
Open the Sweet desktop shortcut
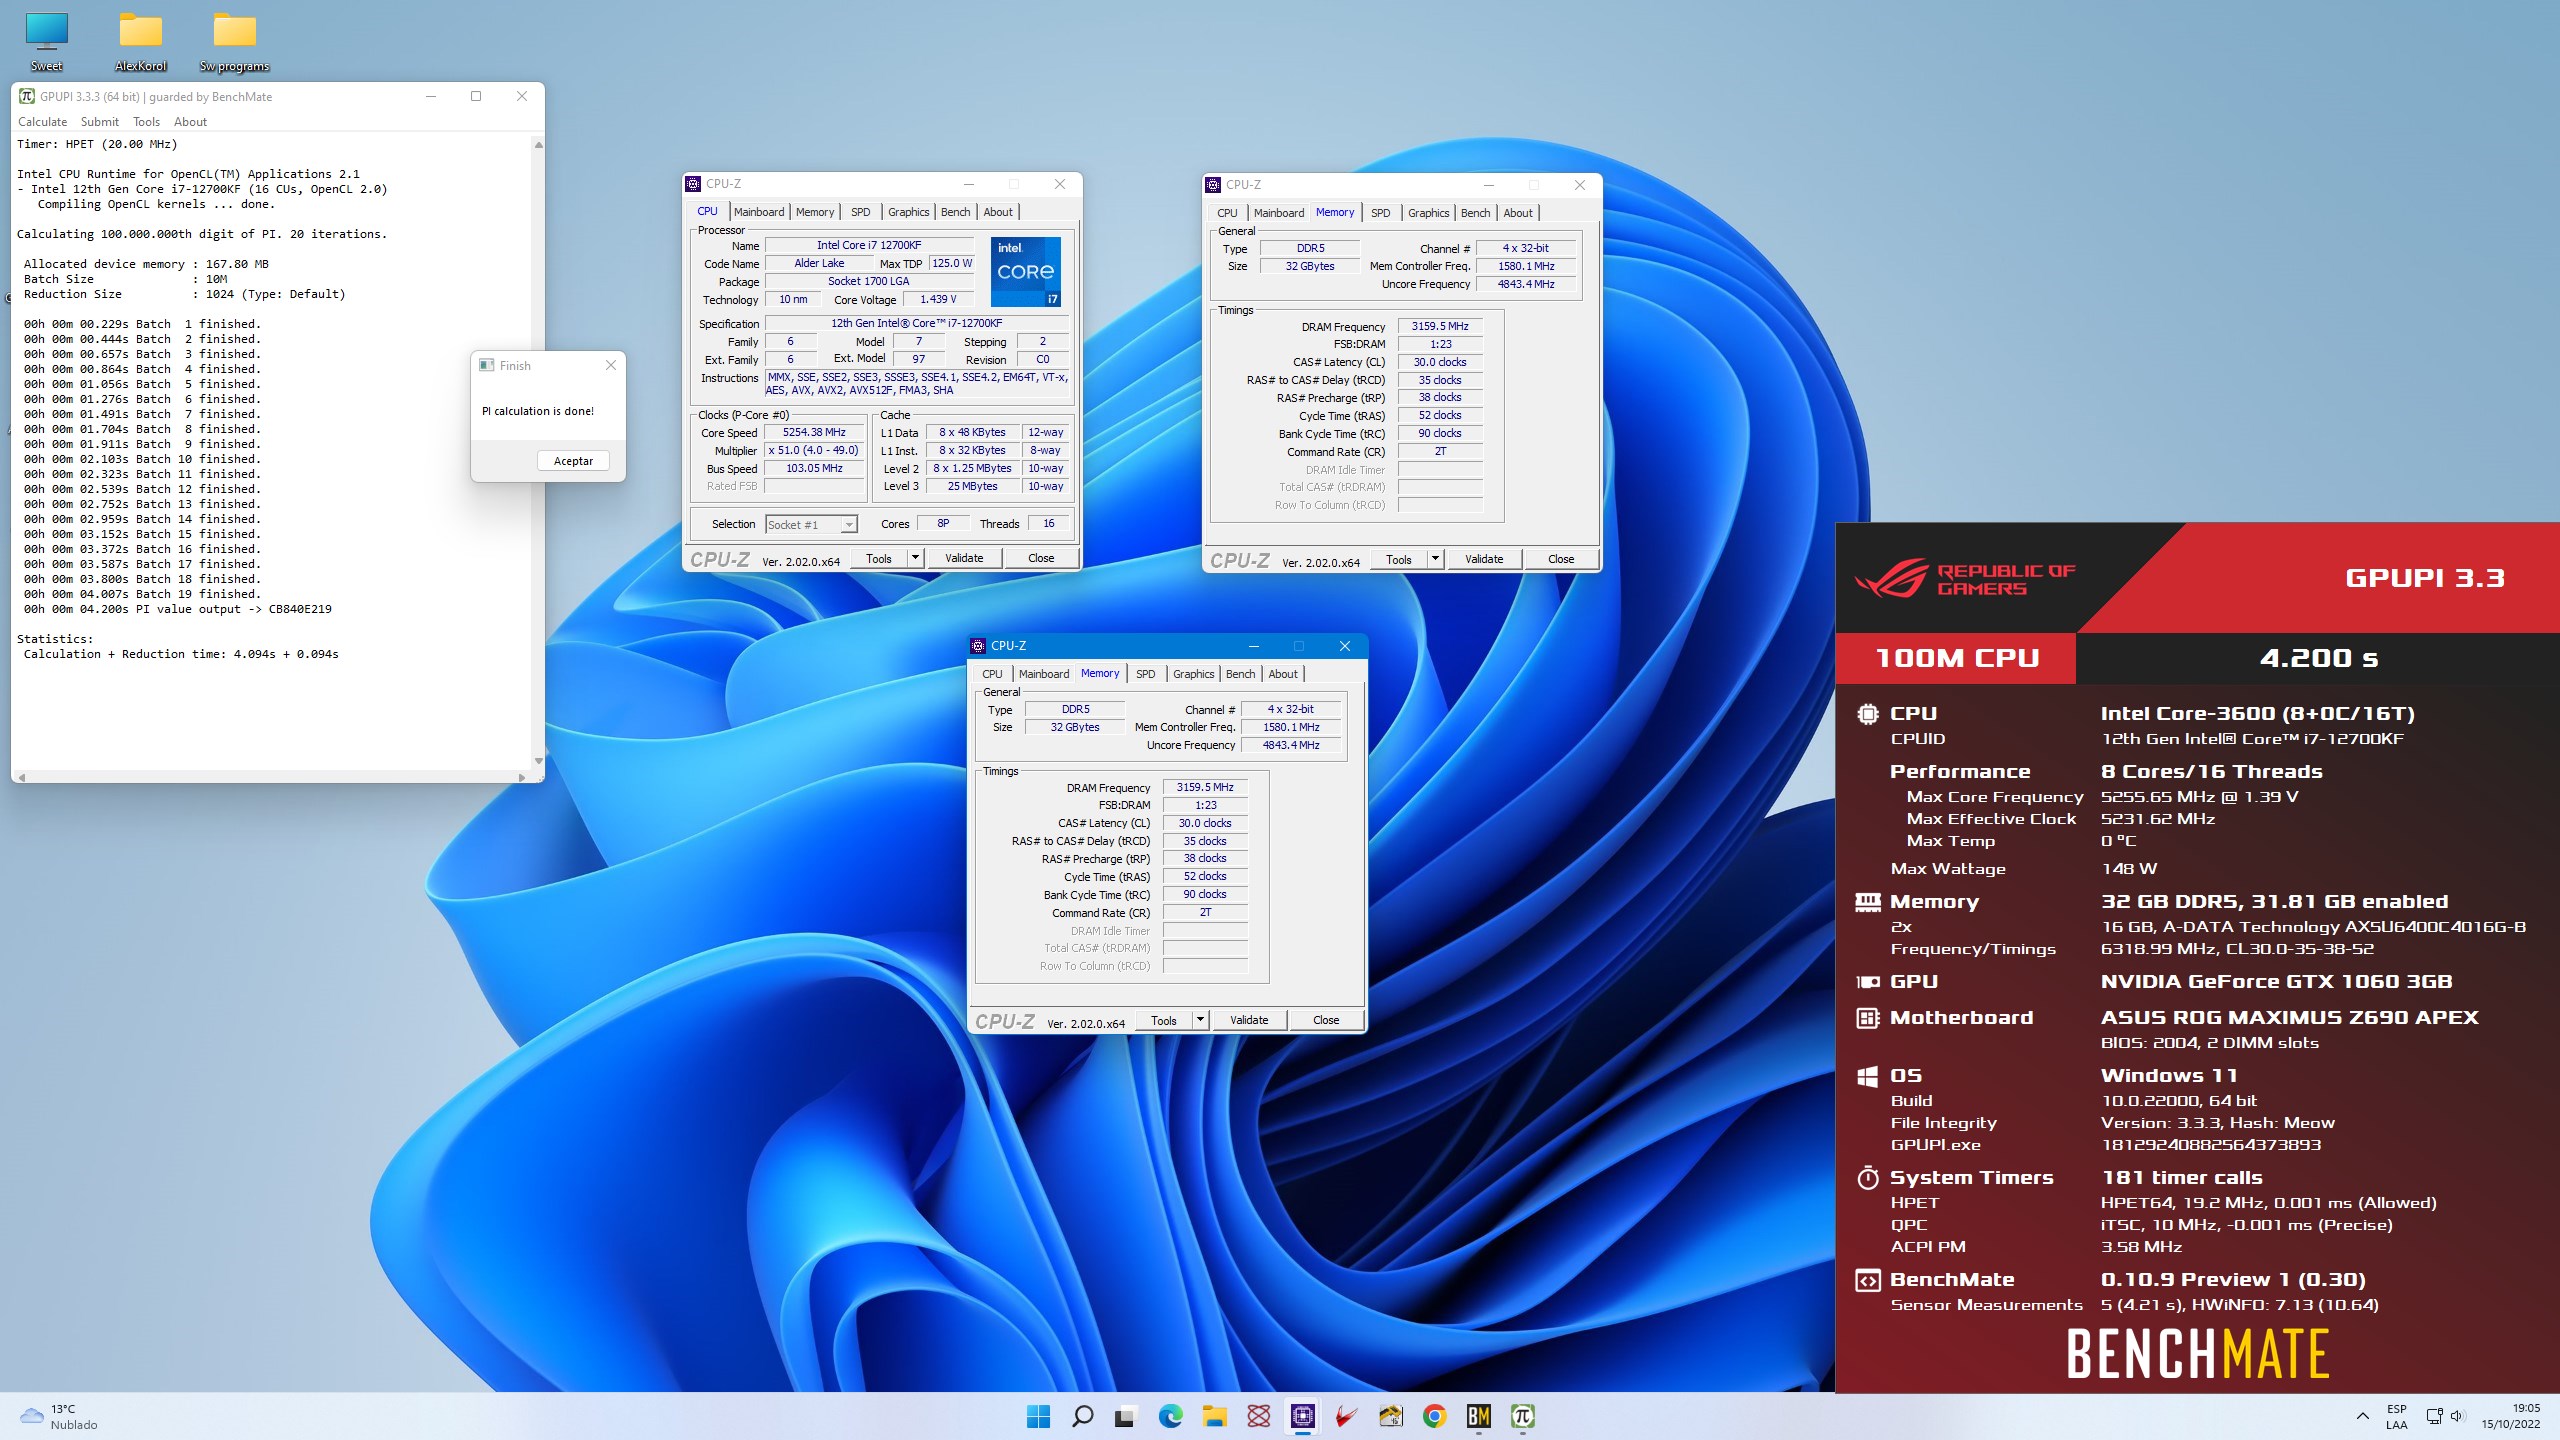point(46,40)
